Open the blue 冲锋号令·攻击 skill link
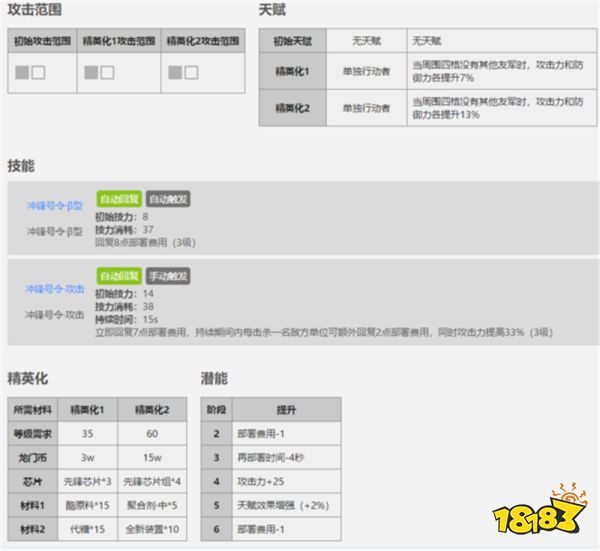The height and width of the screenshot is (551, 600). [x=54, y=289]
